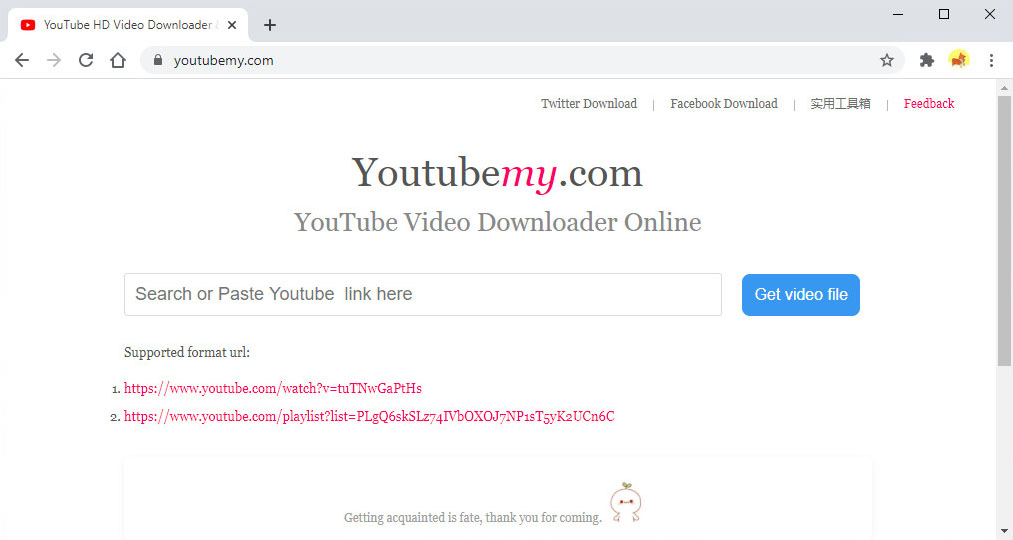View site security via the padlock icon
Image resolution: width=1013 pixels, height=540 pixels.
click(x=158, y=60)
